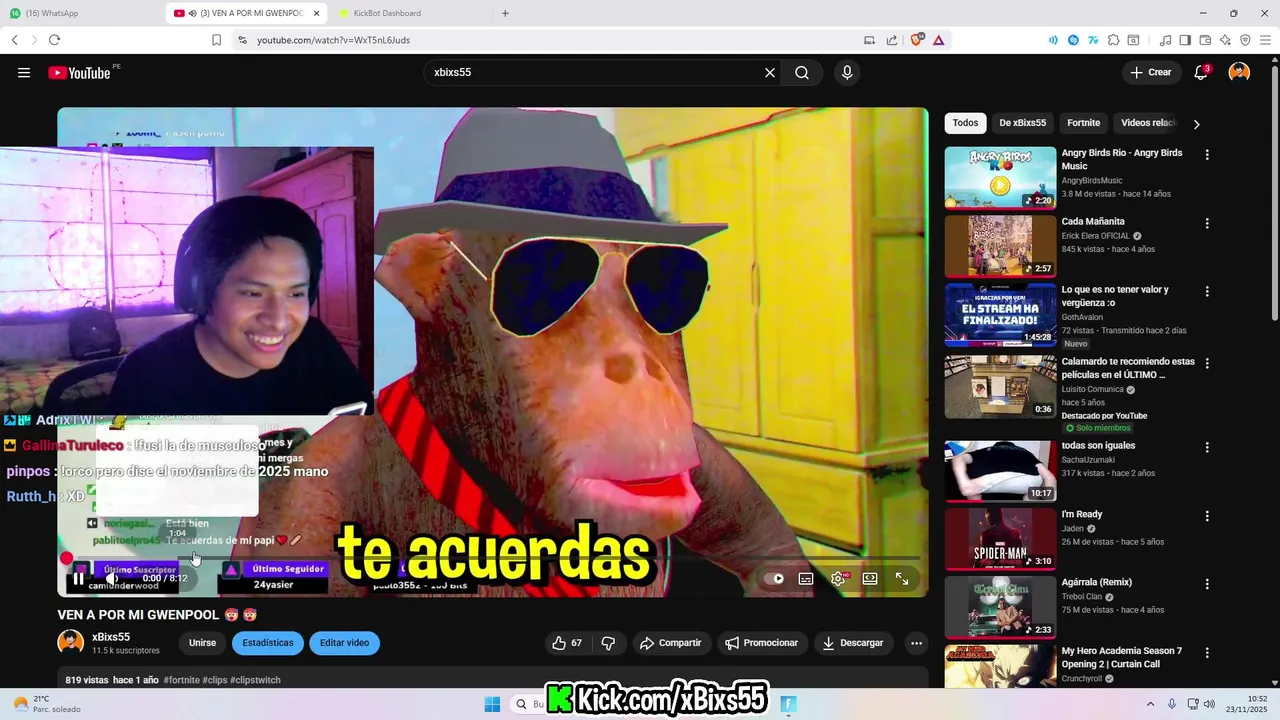This screenshot has height=720, width=1280.
Task: Switch to the KickBot Dashboard tab
Action: [410, 13]
